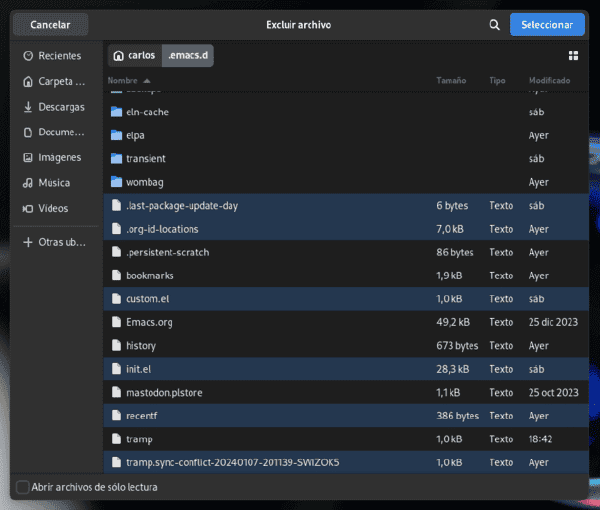Click the 18:42 modified time cell

pos(540,439)
